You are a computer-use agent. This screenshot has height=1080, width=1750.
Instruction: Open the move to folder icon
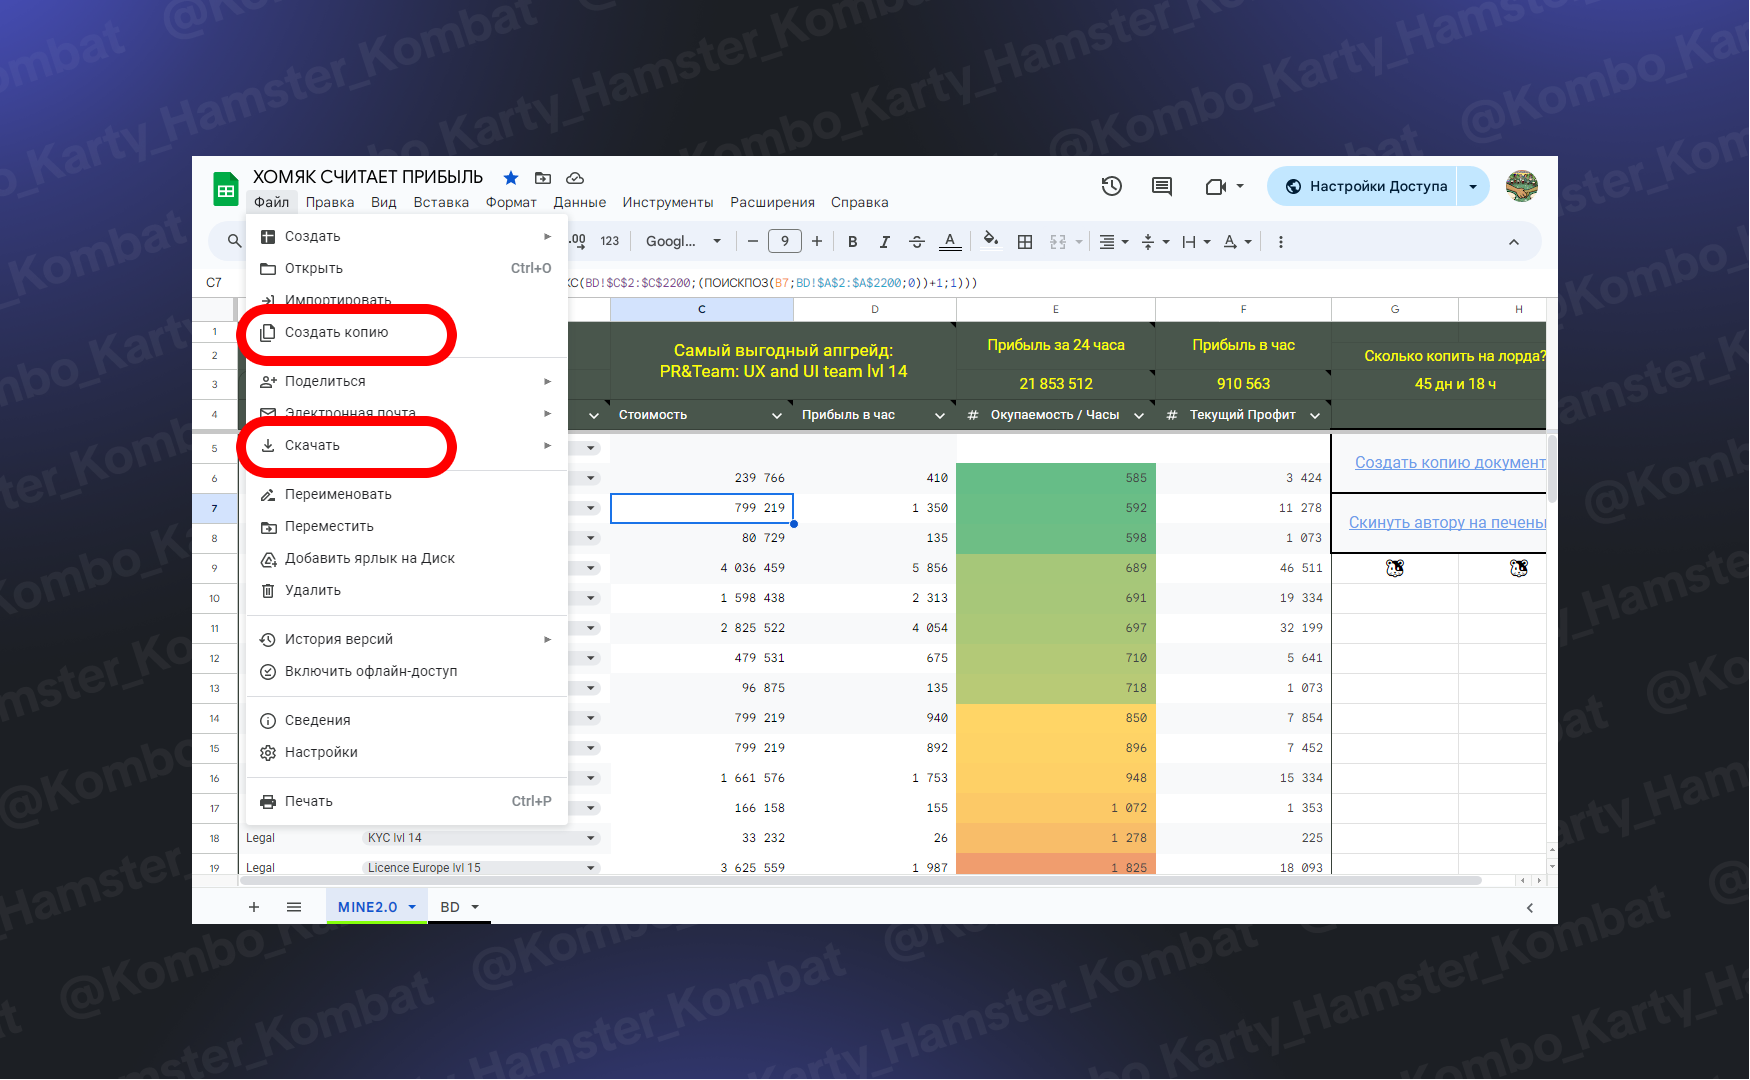pos(543,178)
